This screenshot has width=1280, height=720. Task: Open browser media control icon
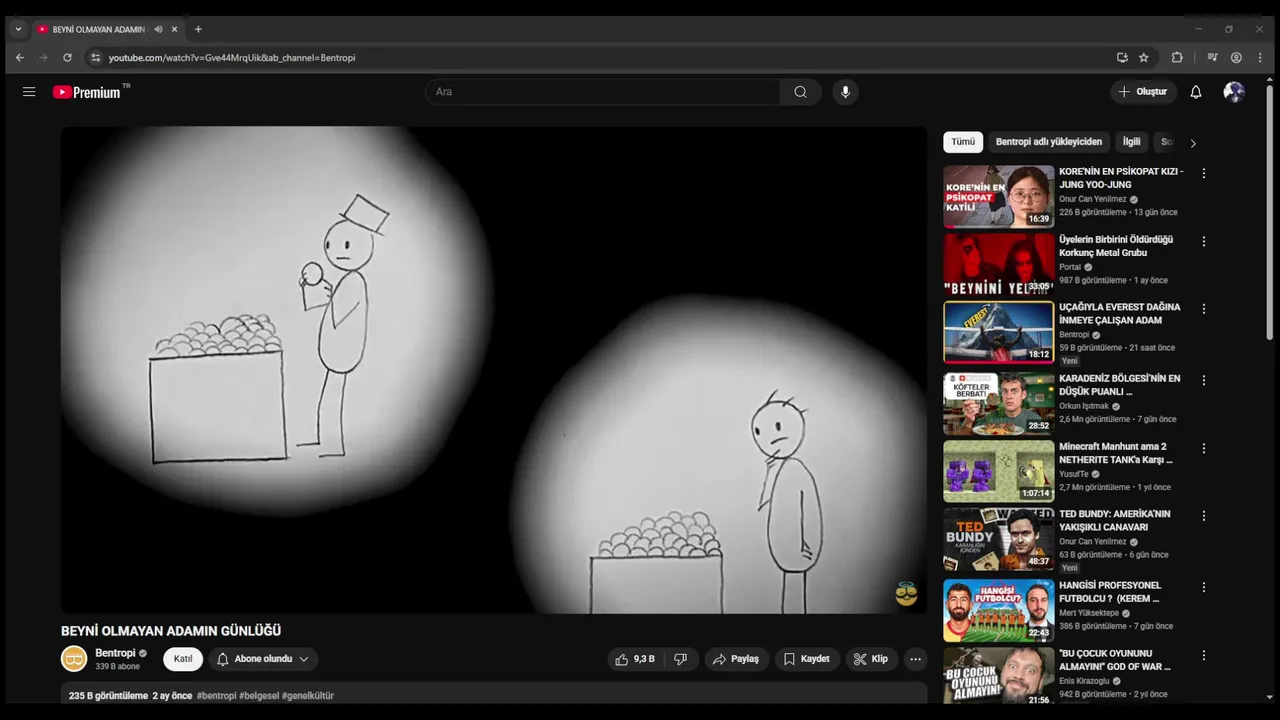(x=1212, y=58)
